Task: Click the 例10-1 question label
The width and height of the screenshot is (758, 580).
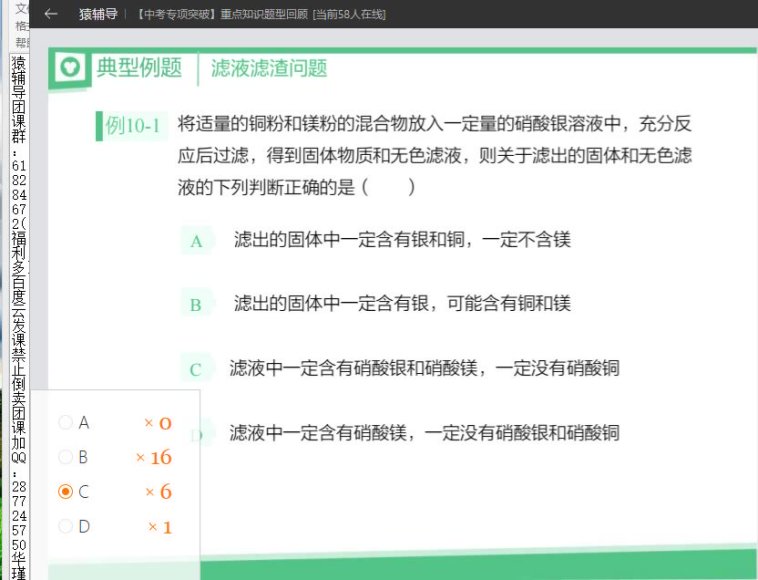Action: pyautogui.click(x=131, y=126)
